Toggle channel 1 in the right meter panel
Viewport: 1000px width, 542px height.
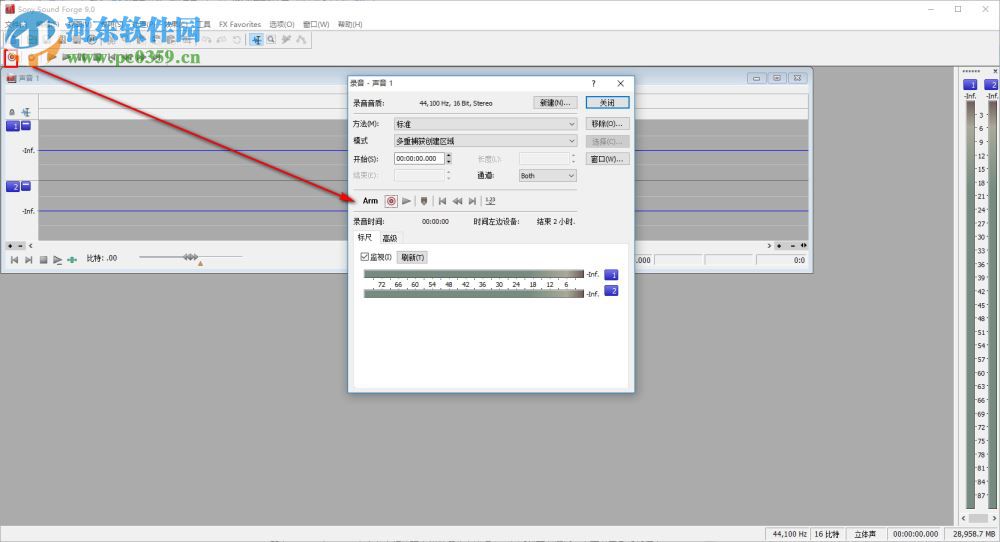969,85
